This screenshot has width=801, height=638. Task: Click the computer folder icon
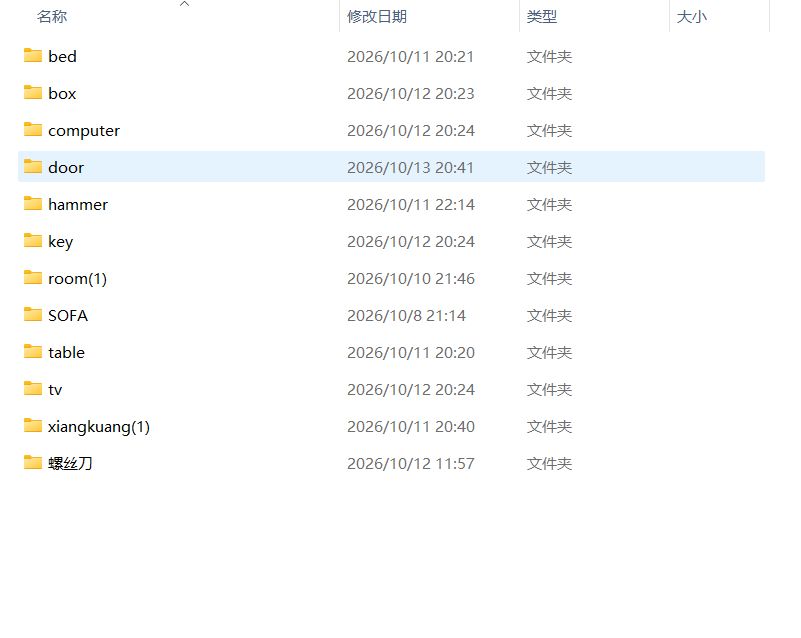(x=33, y=129)
